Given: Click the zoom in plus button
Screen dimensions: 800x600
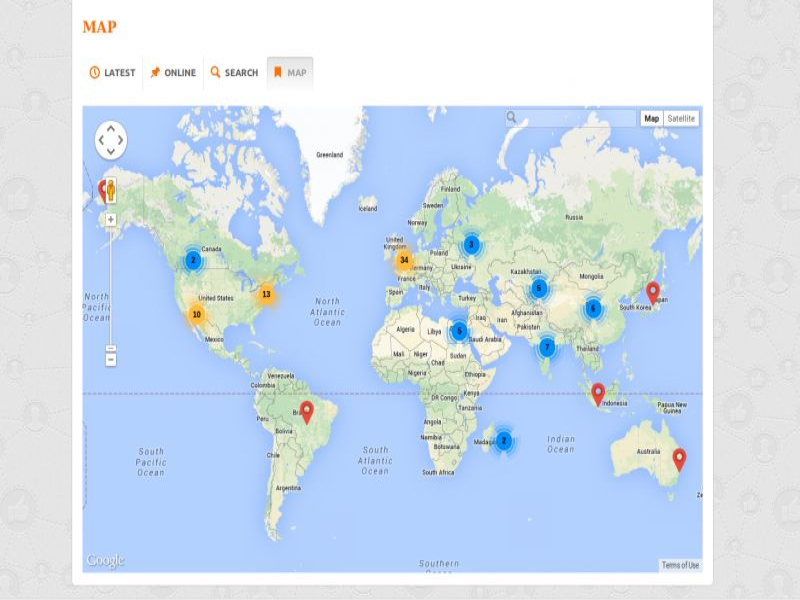Looking at the screenshot, I should 111,219.
